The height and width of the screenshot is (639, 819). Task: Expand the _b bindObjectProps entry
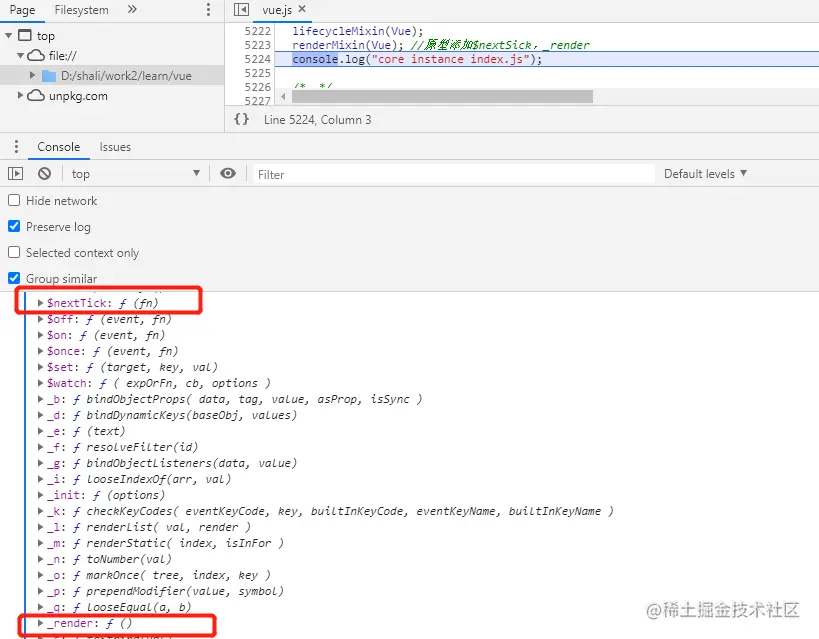click(40, 399)
